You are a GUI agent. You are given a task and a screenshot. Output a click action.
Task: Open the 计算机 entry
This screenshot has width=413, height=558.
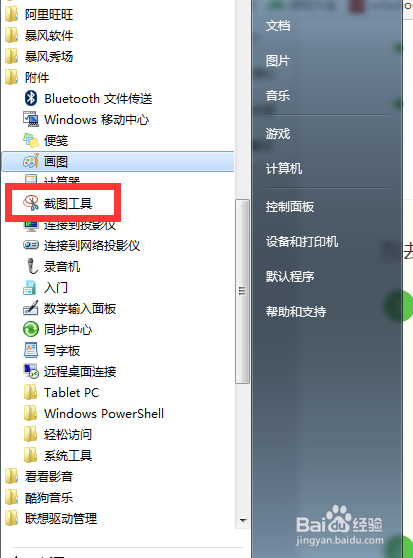[x=284, y=168]
